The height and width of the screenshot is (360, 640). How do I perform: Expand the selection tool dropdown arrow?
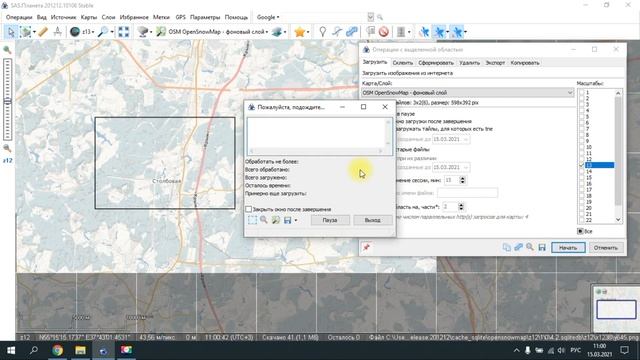[x=34, y=32]
